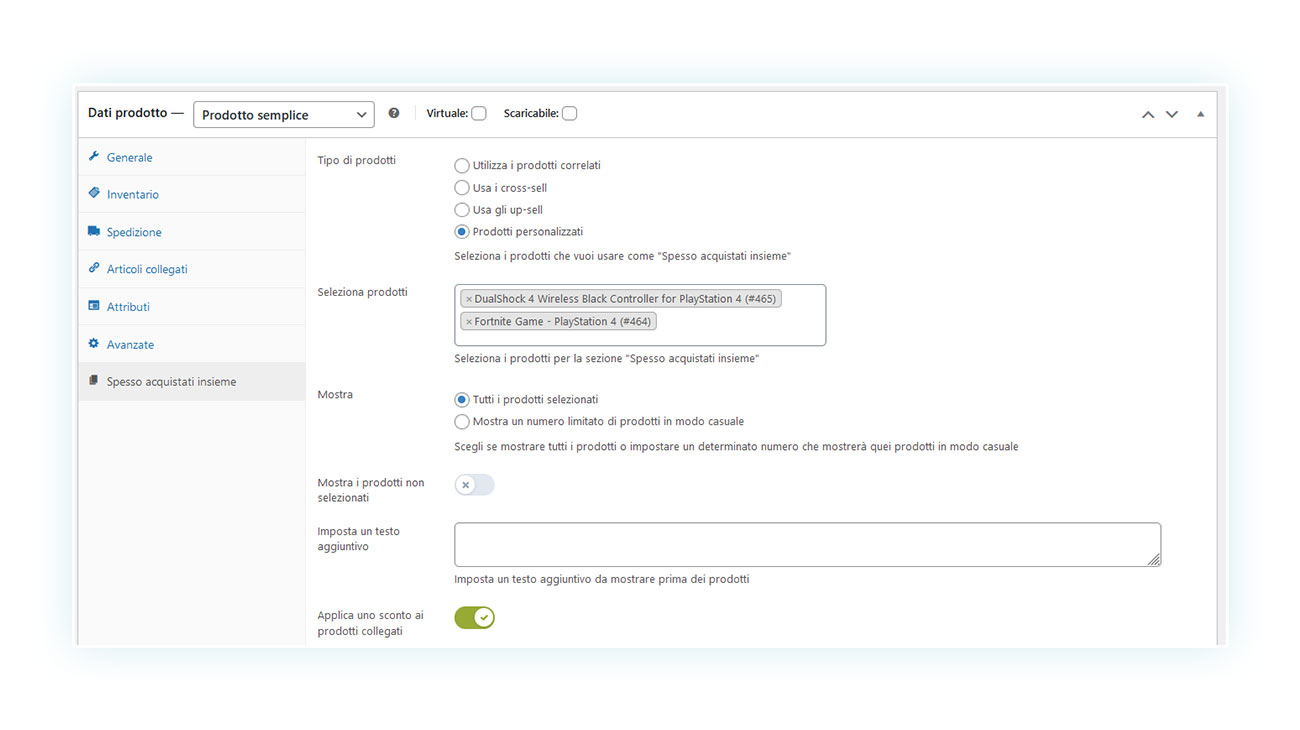This screenshot has width=1300, height=730.
Task: Click the Seleziona prodotti label
Action: pos(363,292)
